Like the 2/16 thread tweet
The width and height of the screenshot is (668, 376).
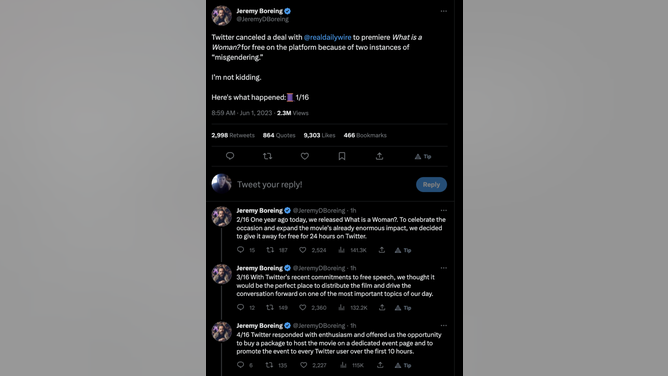302,250
